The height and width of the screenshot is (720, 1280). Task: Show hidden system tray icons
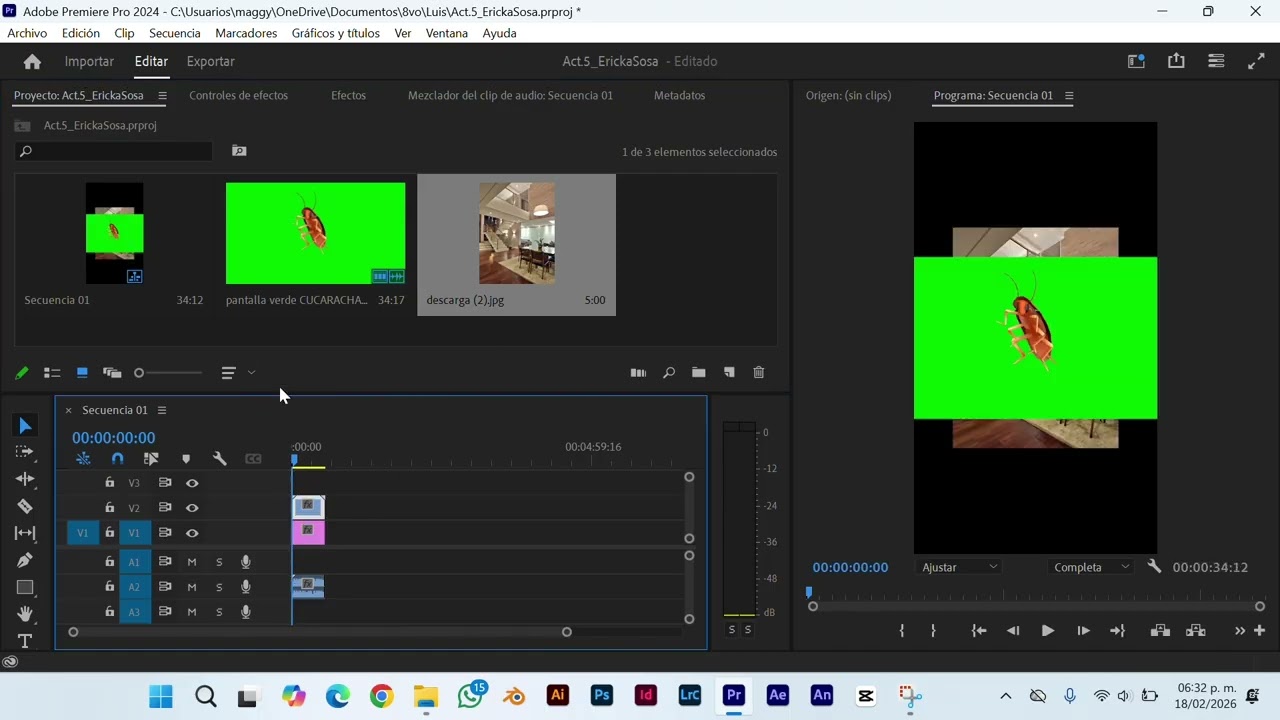1005,696
